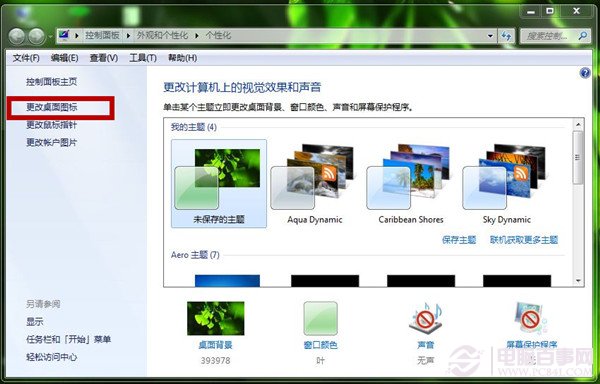The height and width of the screenshot is (384, 600).
Task: Click 保存主题 link
Action: [x=459, y=240]
